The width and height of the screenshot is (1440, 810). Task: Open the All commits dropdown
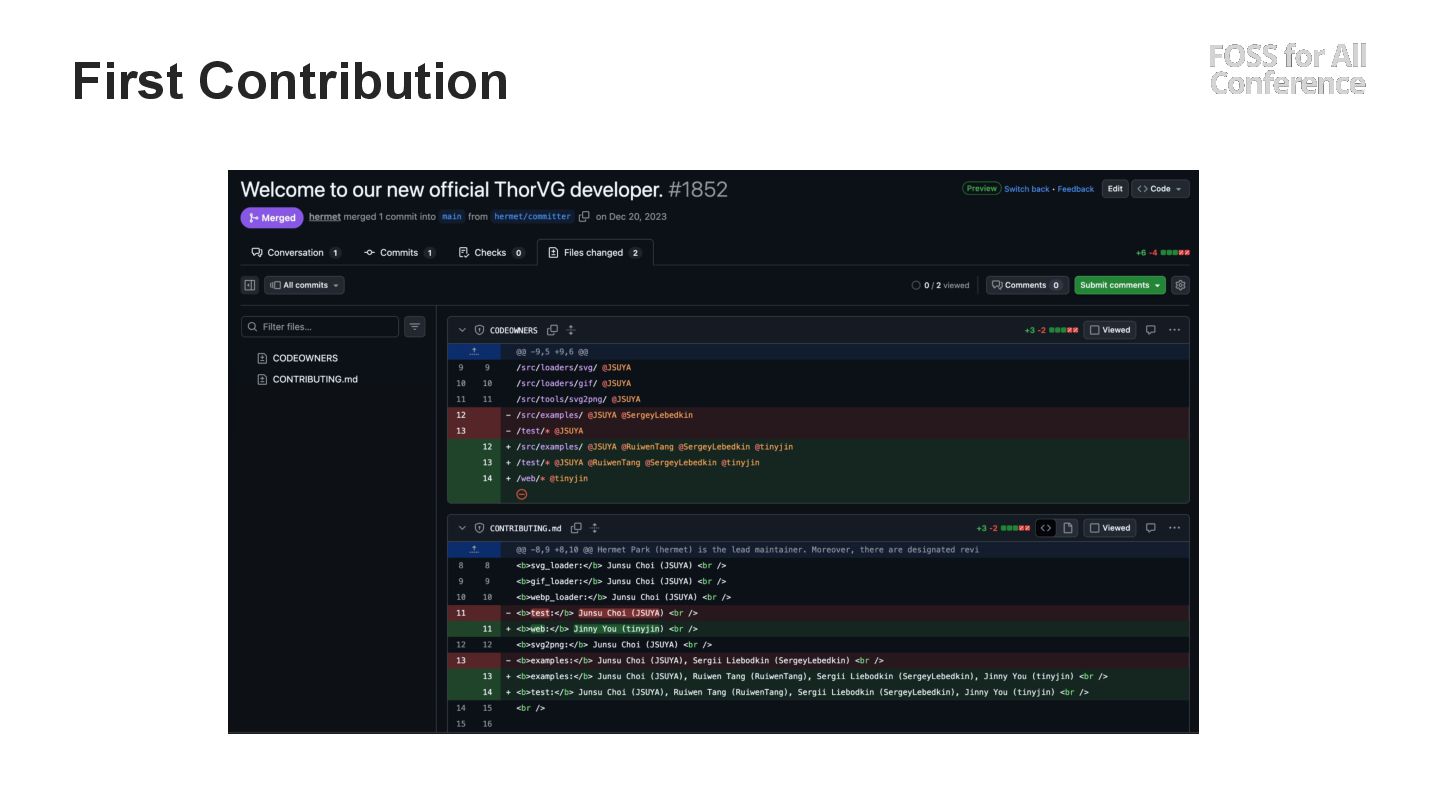click(305, 285)
